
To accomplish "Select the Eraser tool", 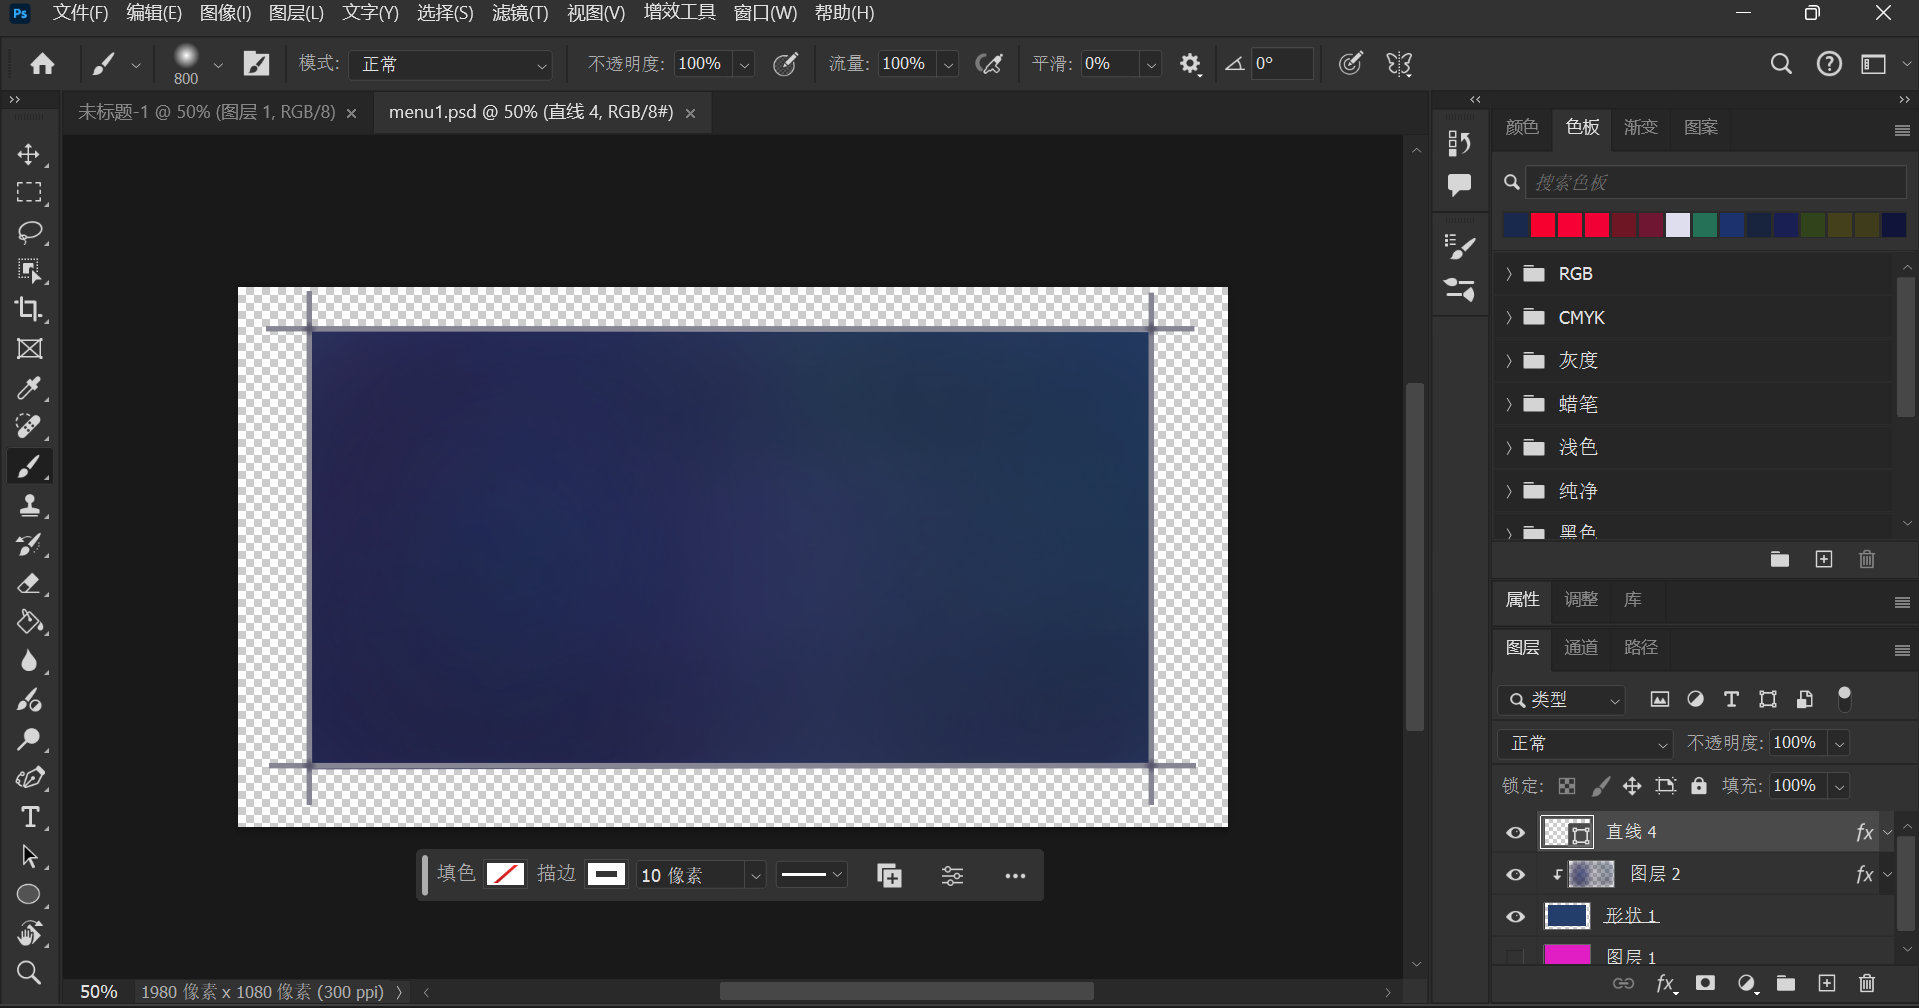I will (29, 583).
